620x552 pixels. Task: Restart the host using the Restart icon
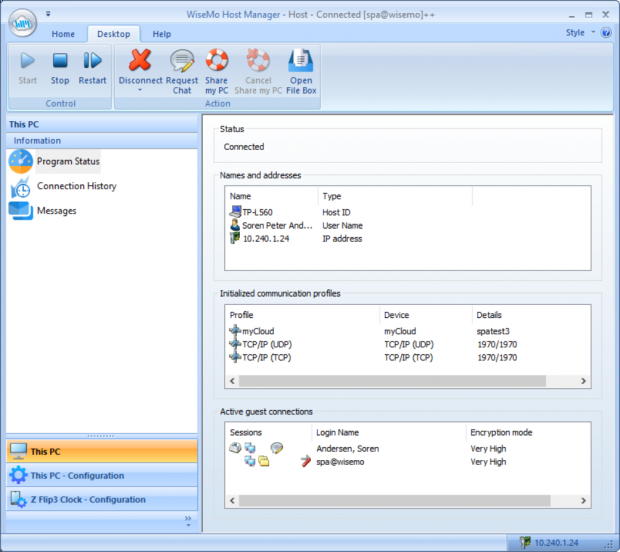[x=93, y=60]
